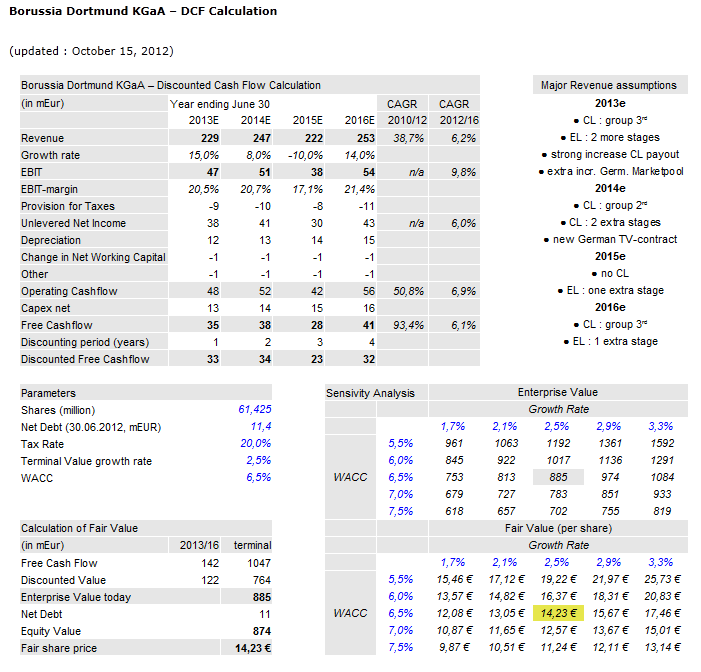Click the page title 'DCF Calculation' heading

[143, 11]
